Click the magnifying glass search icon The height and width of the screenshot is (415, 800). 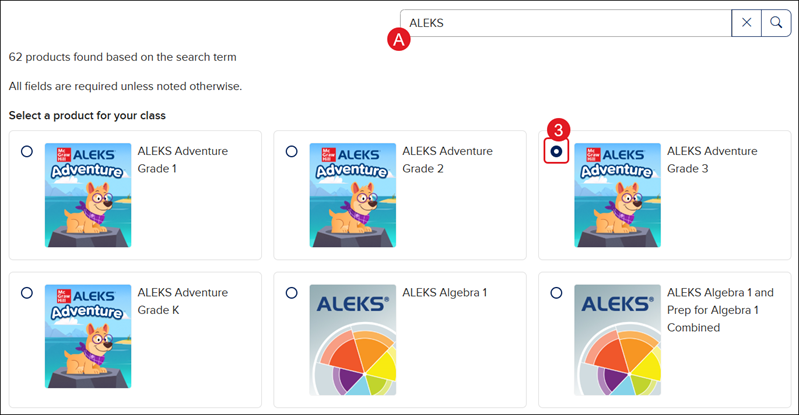(x=776, y=23)
